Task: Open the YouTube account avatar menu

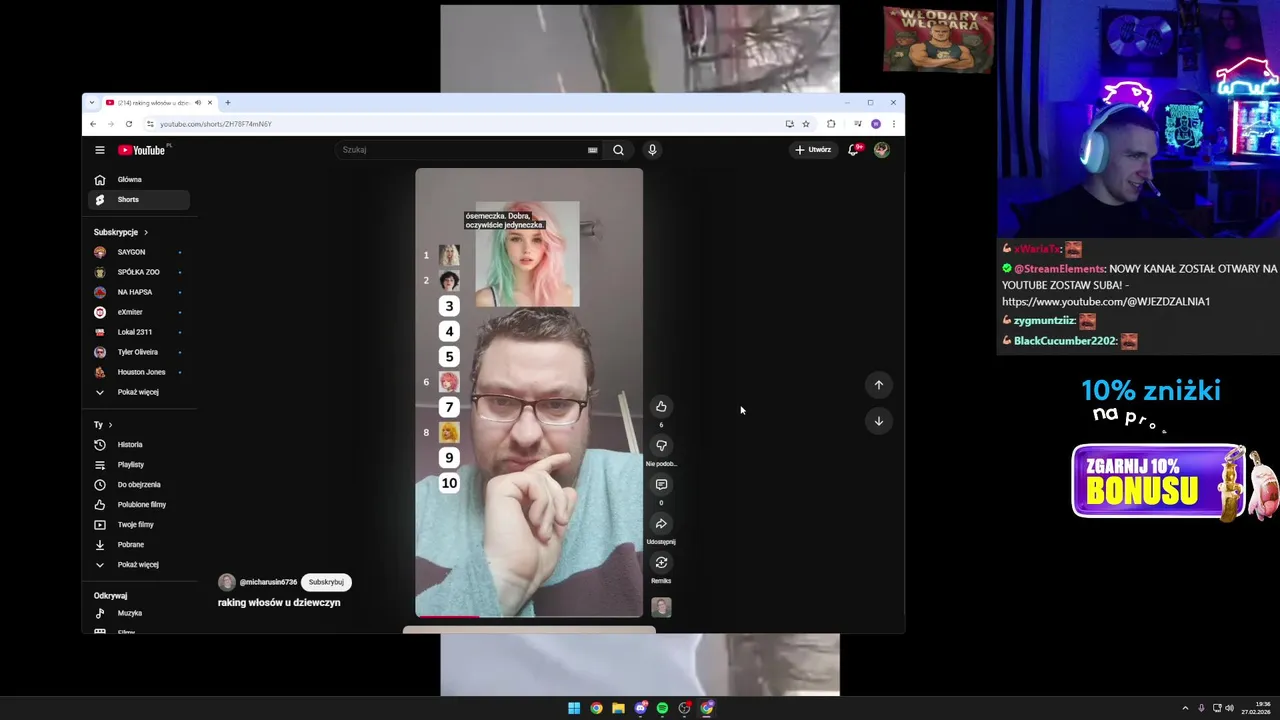Action: point(881,150)
